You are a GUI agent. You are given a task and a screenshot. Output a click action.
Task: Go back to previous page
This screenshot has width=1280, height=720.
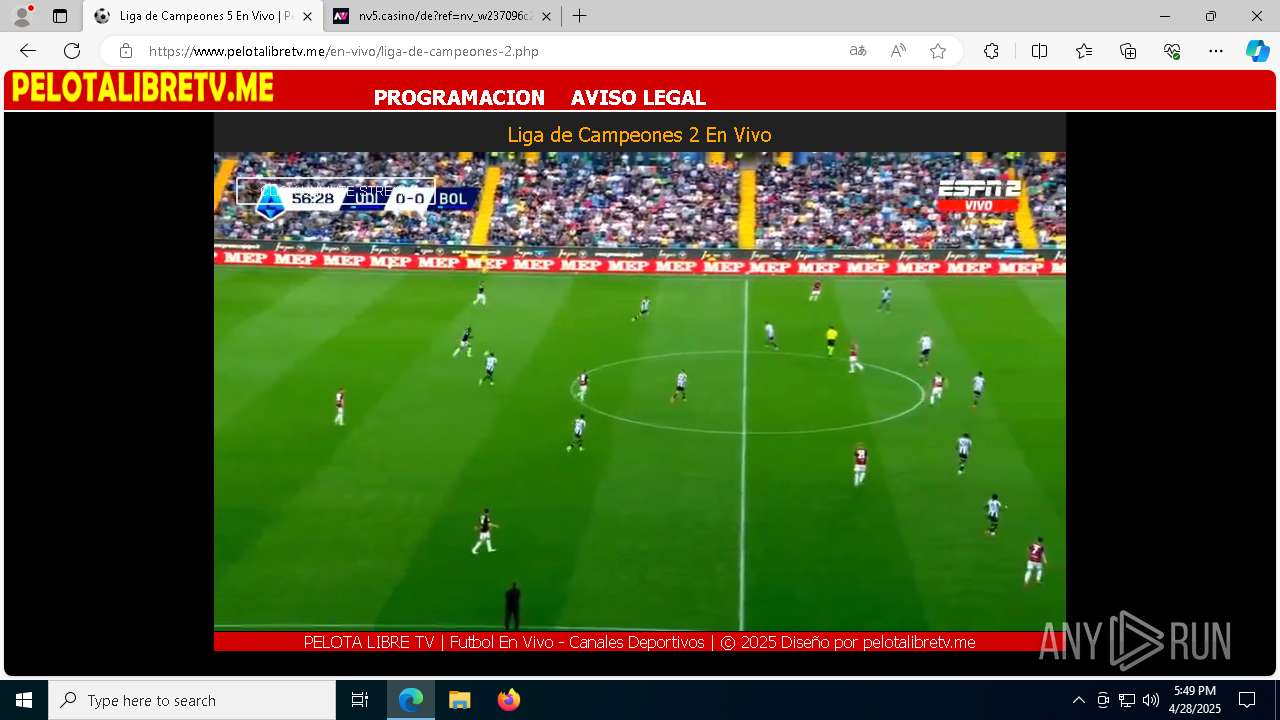[x=28, y=51]
